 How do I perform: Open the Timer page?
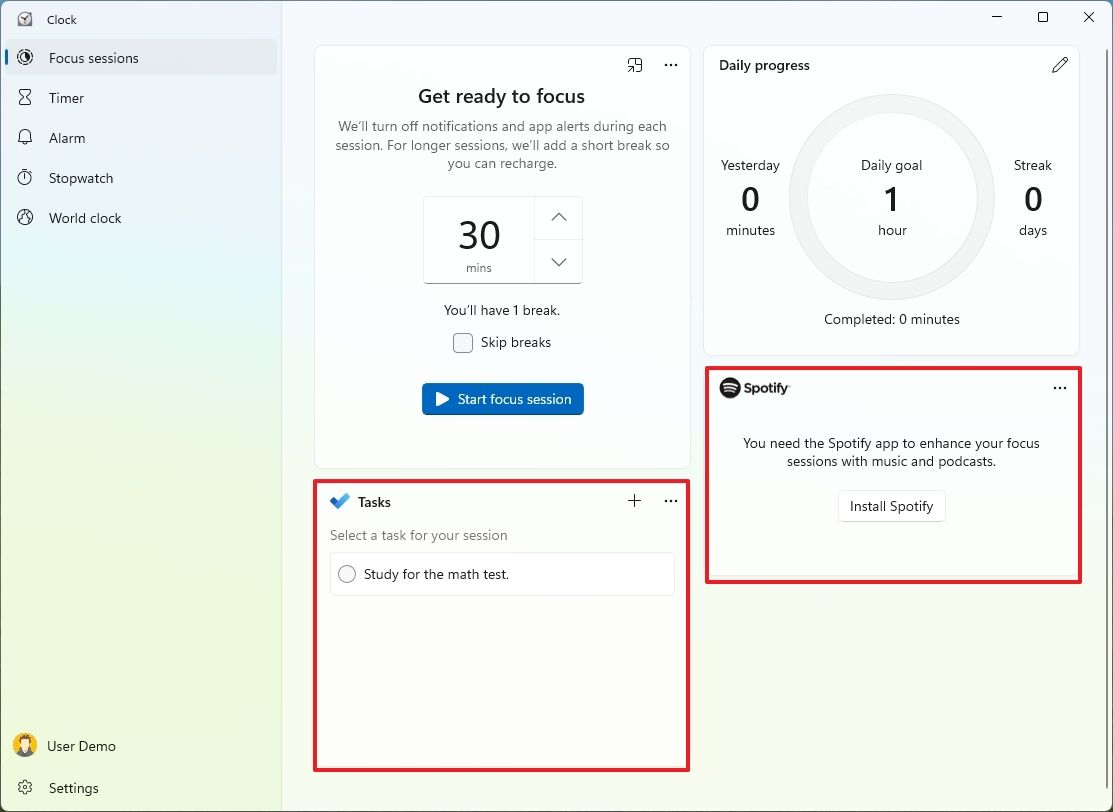coord(66,98)
